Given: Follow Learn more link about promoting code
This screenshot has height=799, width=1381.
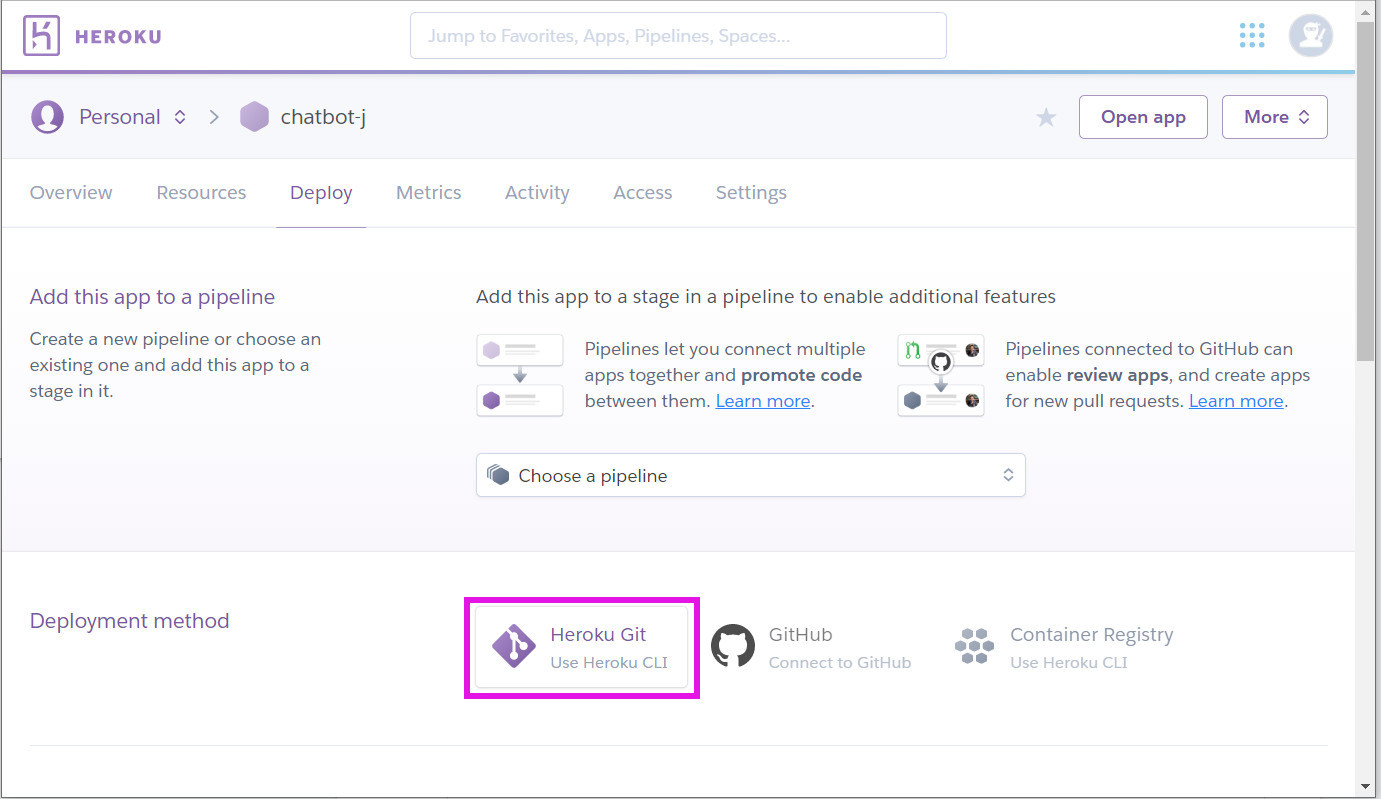Looking at the screenshot, I should click(x=762, y=401).
